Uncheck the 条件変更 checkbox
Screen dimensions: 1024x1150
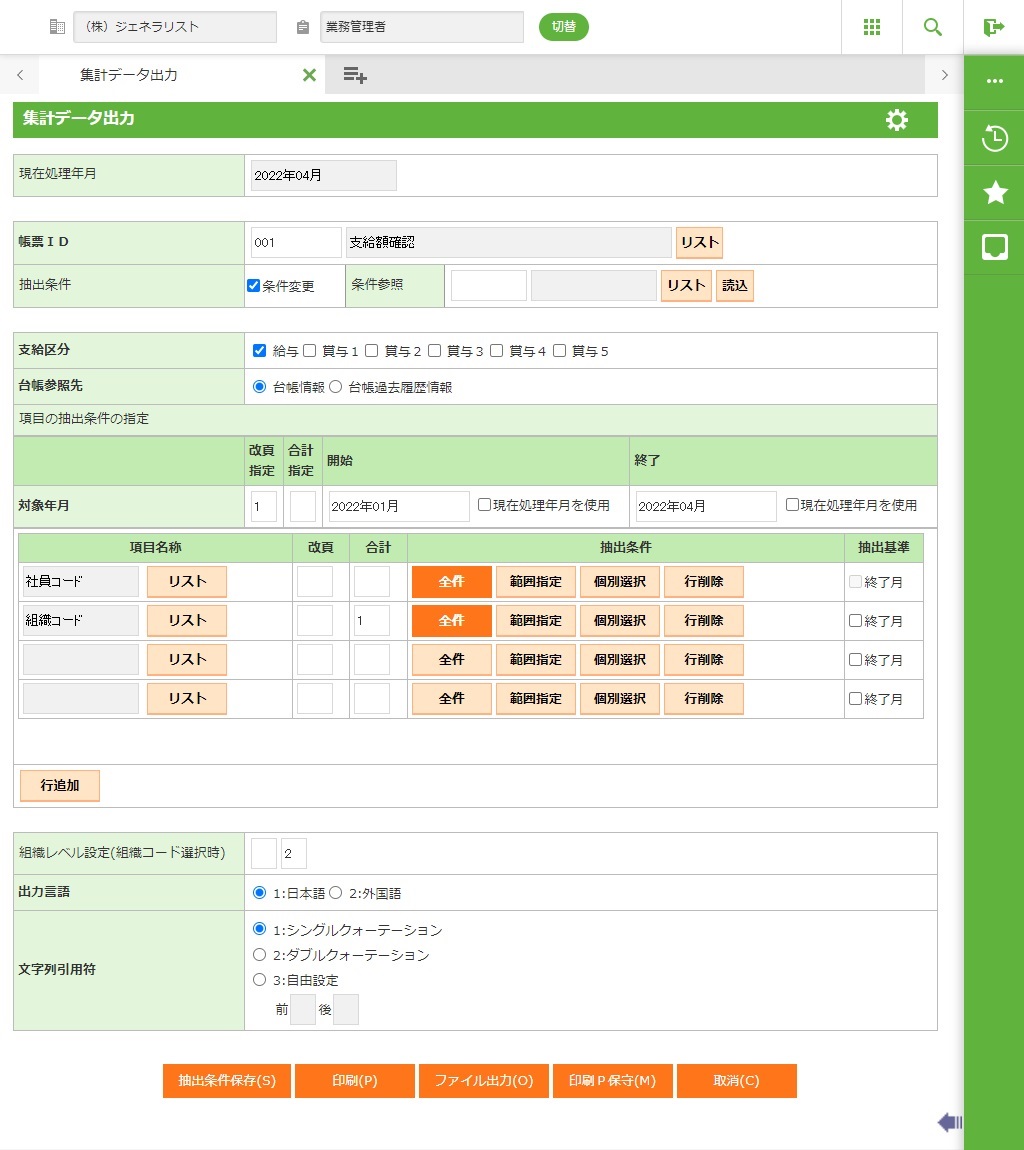[254, 286]
